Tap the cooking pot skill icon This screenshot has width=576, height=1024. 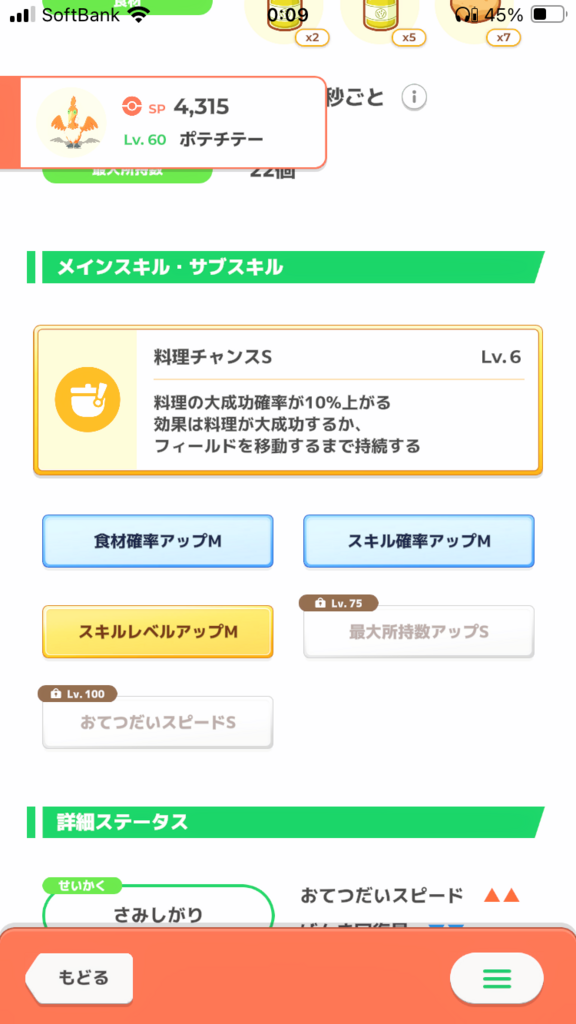[87, 399]
